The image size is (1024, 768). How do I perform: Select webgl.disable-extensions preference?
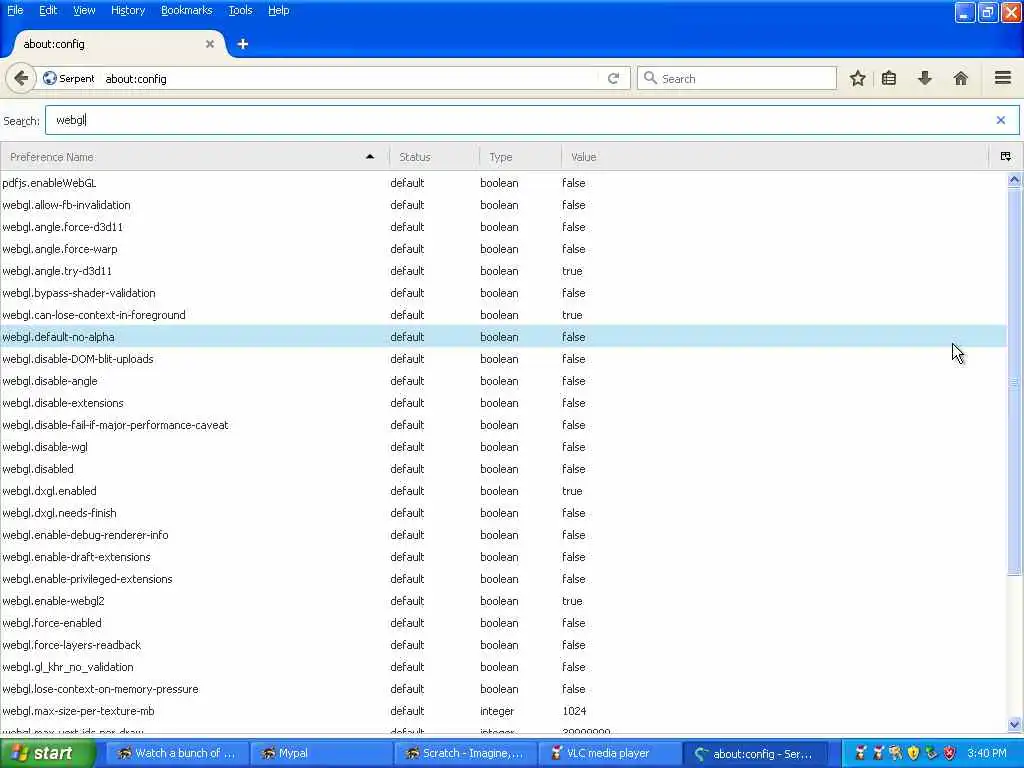click(503, 403)
